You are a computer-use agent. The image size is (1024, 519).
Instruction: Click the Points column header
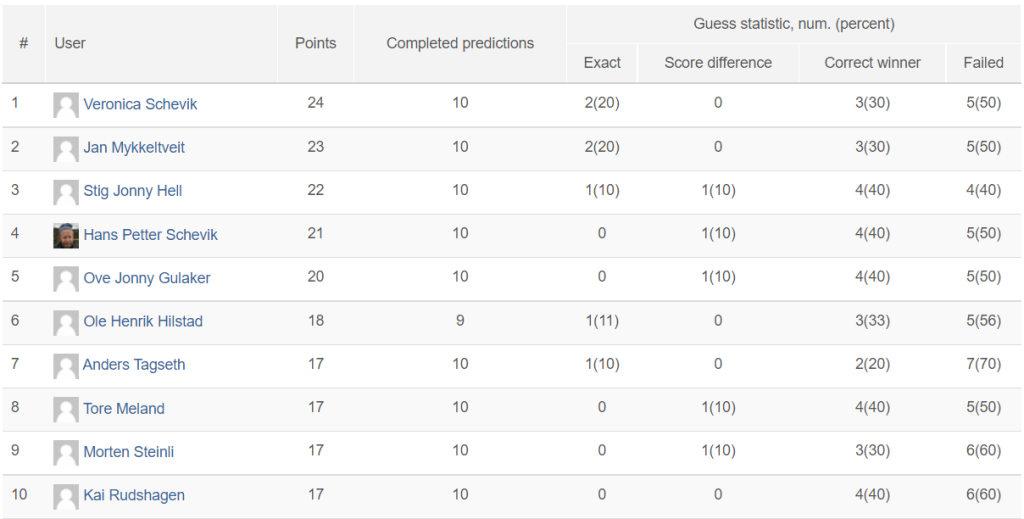315,43
